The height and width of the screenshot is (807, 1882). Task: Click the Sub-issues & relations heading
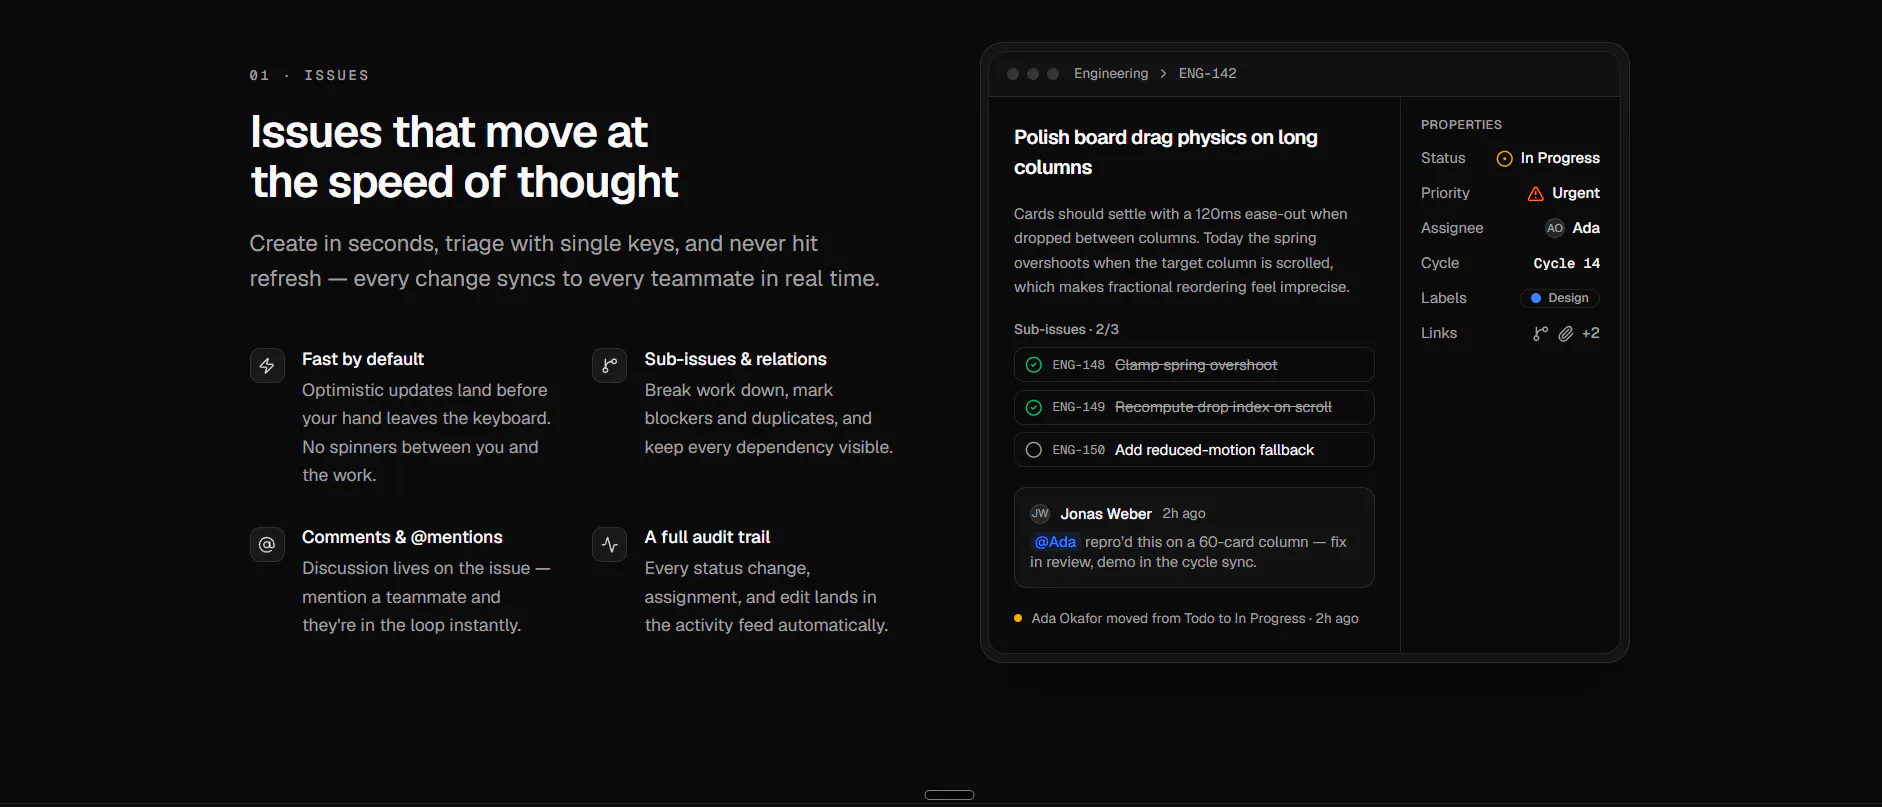coord(735,359)
